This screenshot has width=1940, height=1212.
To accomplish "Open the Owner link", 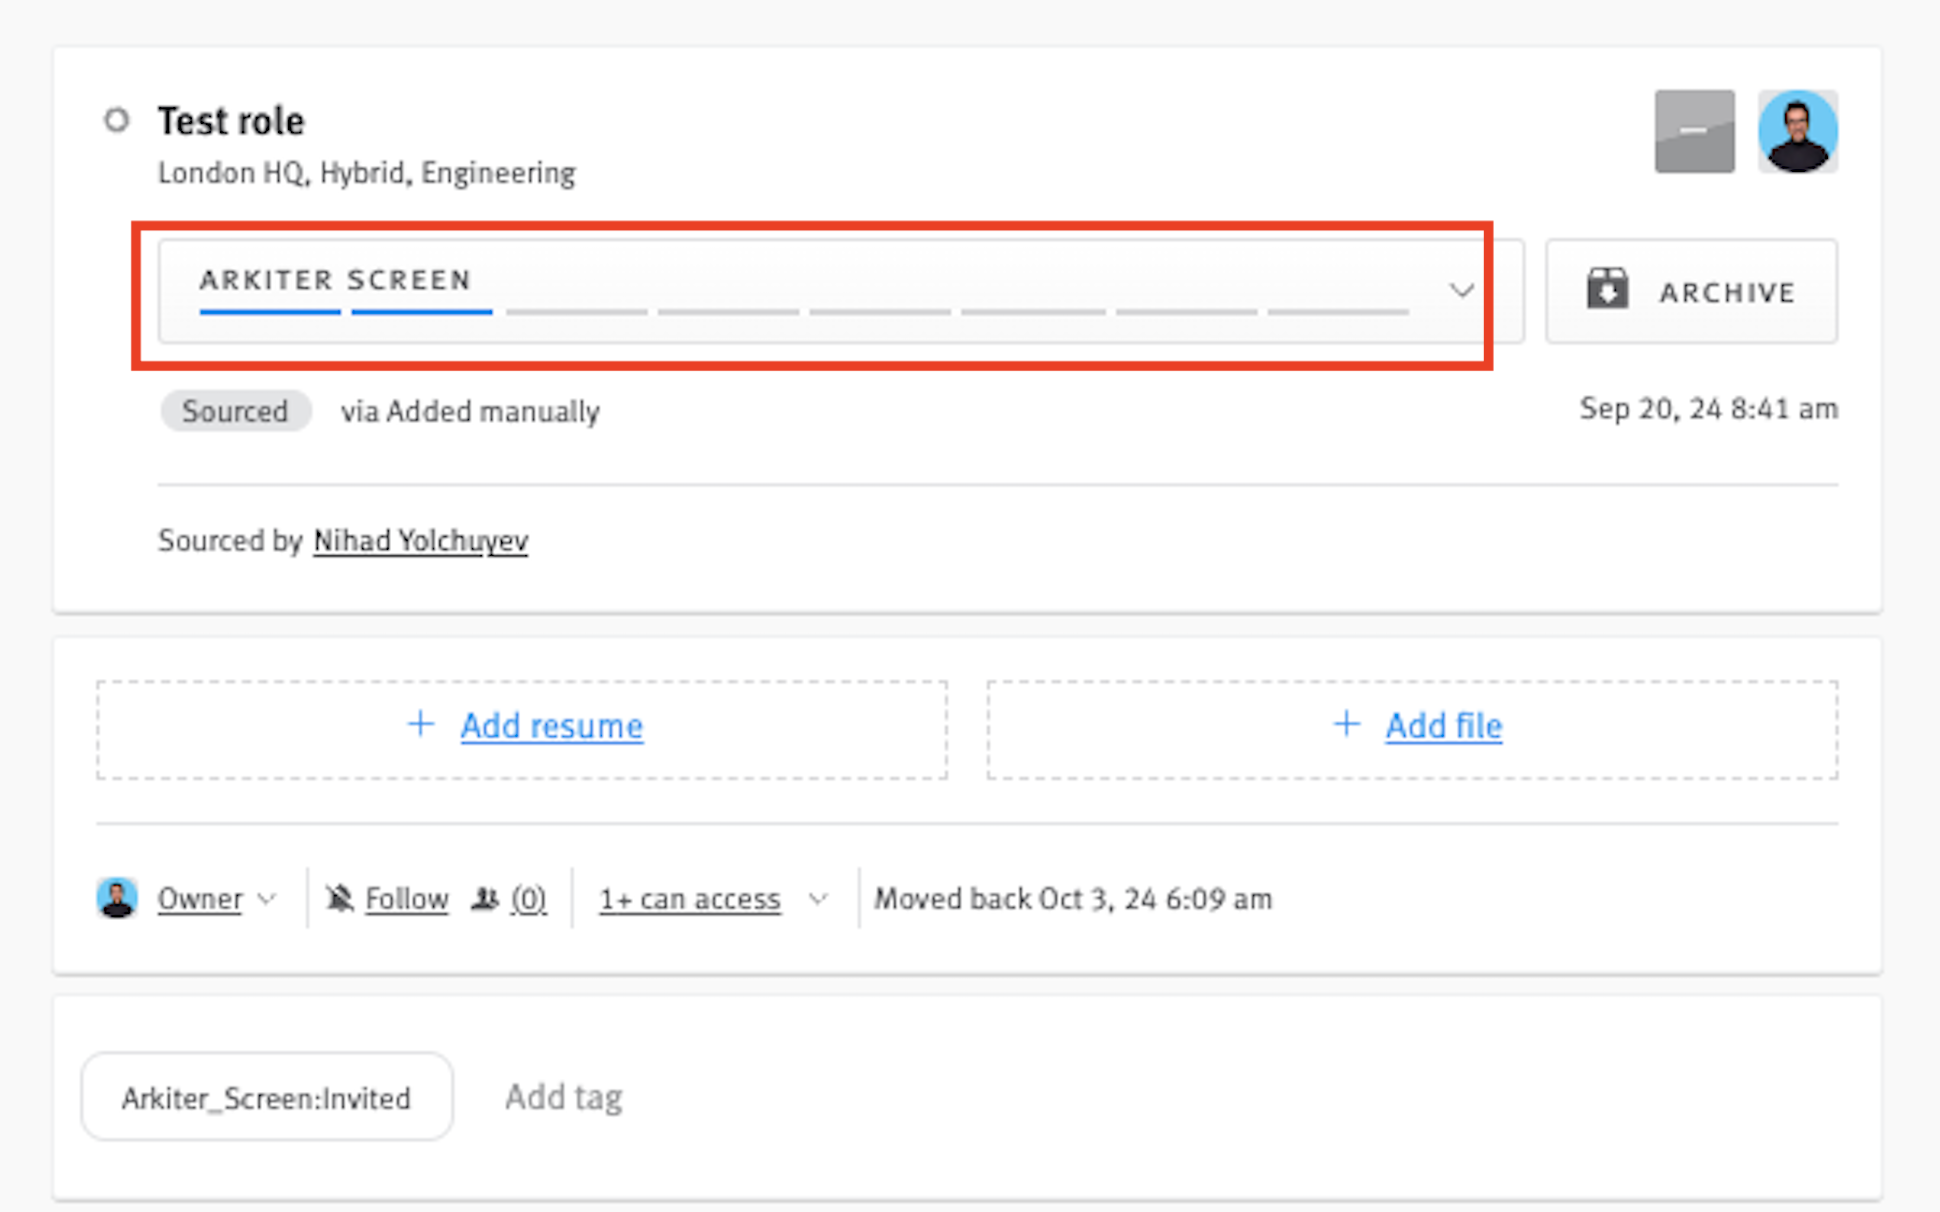I will (200, 899).
